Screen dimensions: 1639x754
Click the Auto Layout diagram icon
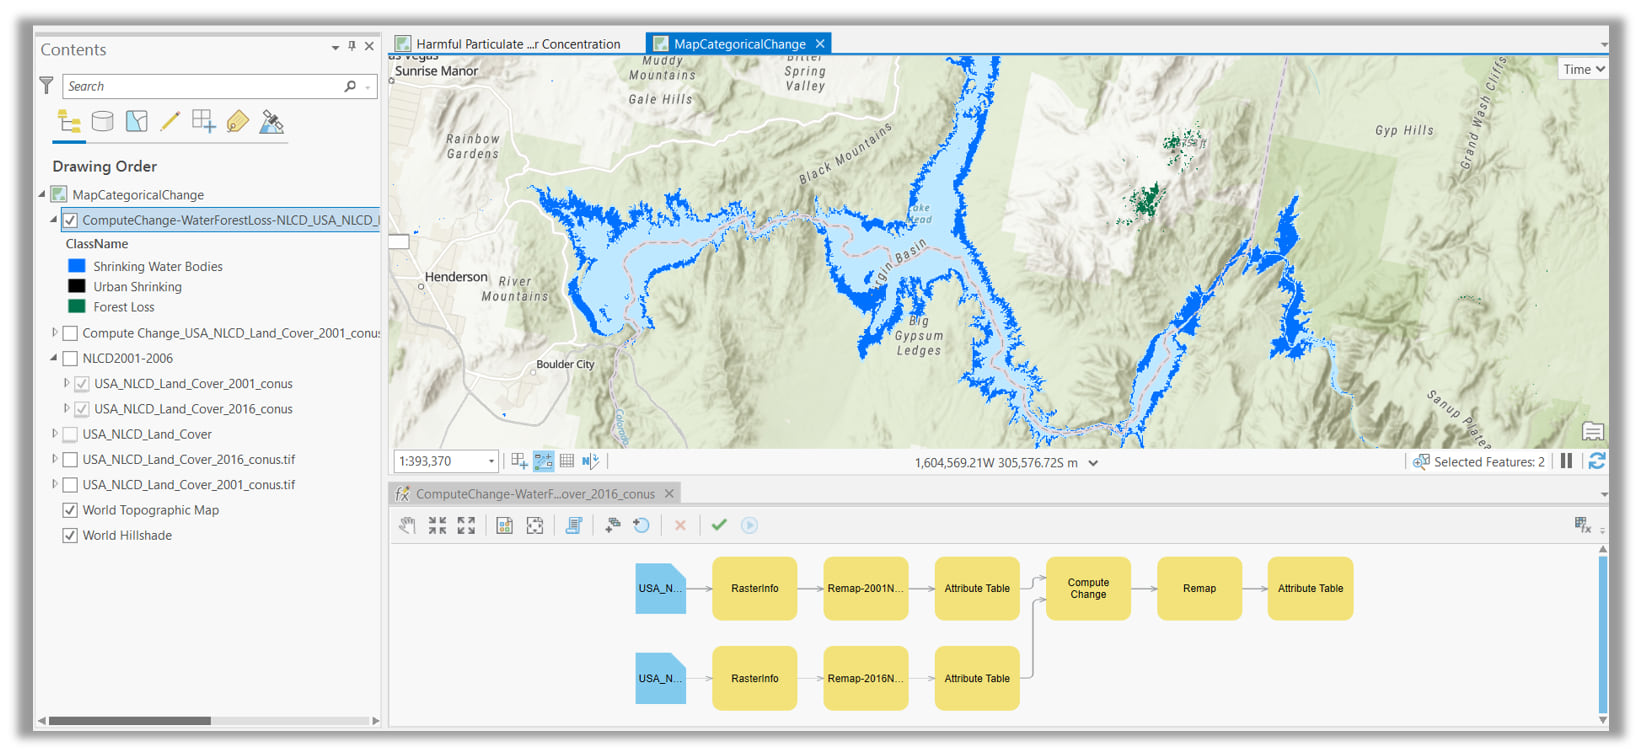505,525
